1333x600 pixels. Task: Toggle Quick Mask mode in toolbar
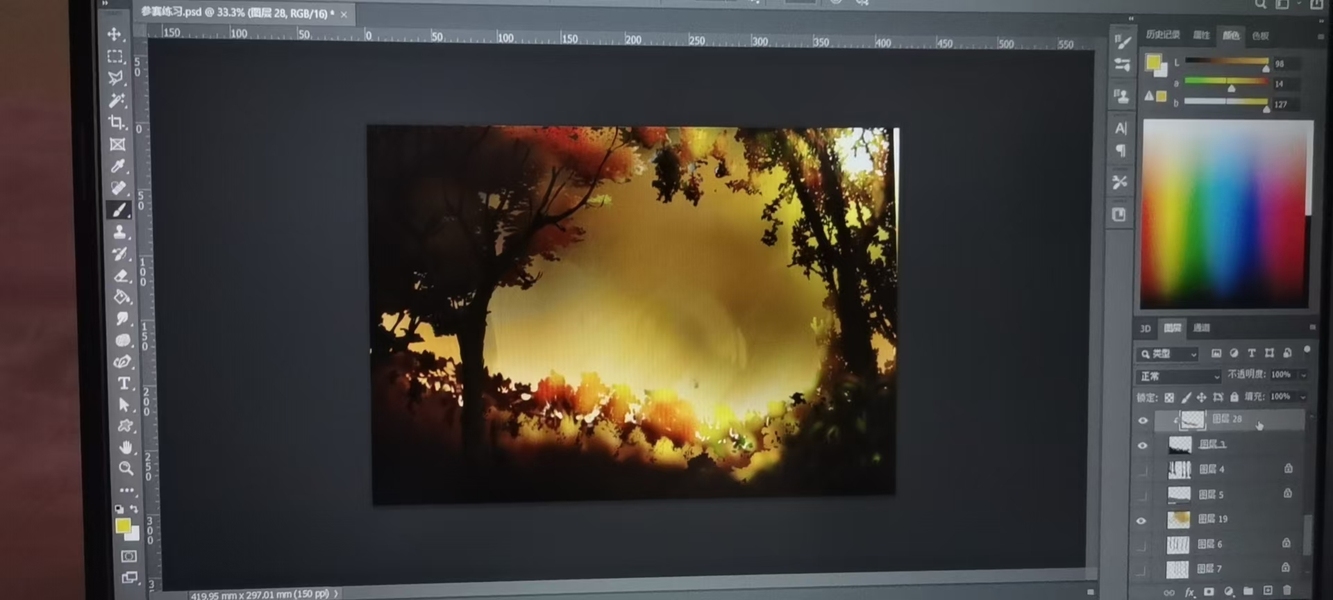pyautogui.click(x=129, y=556)
